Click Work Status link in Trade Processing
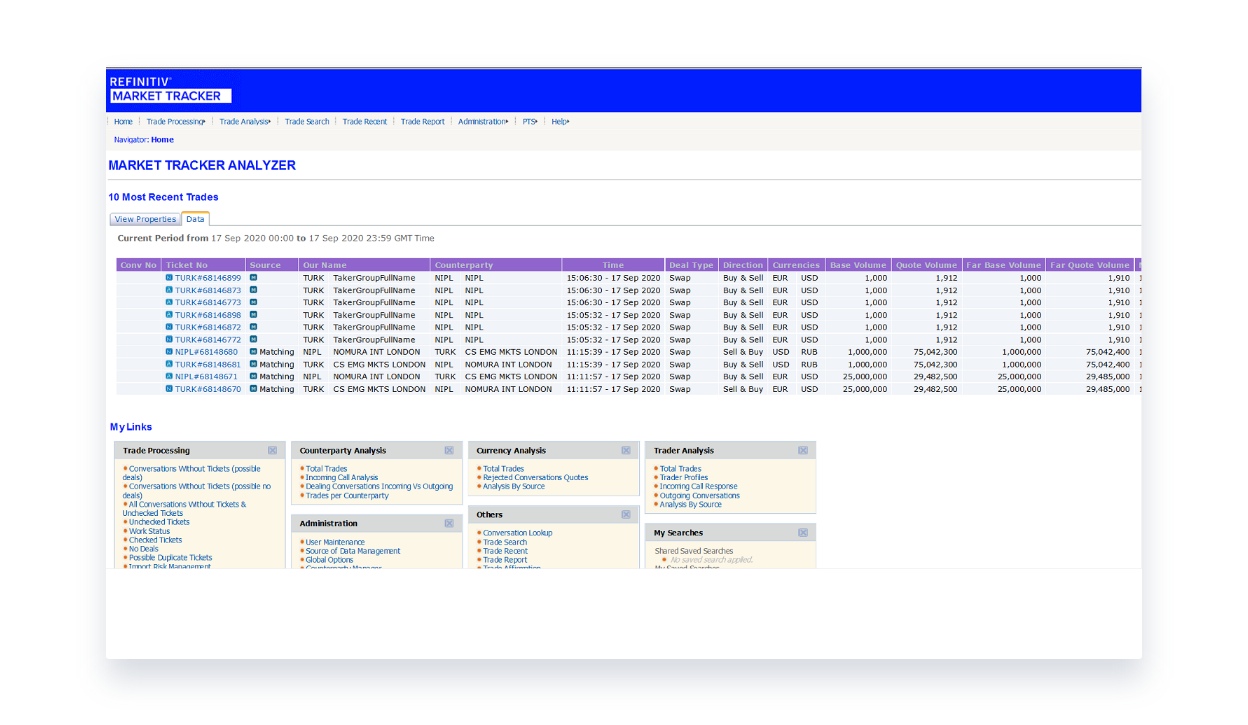This screenshot has width=1248, height=725. pos(149,531)
